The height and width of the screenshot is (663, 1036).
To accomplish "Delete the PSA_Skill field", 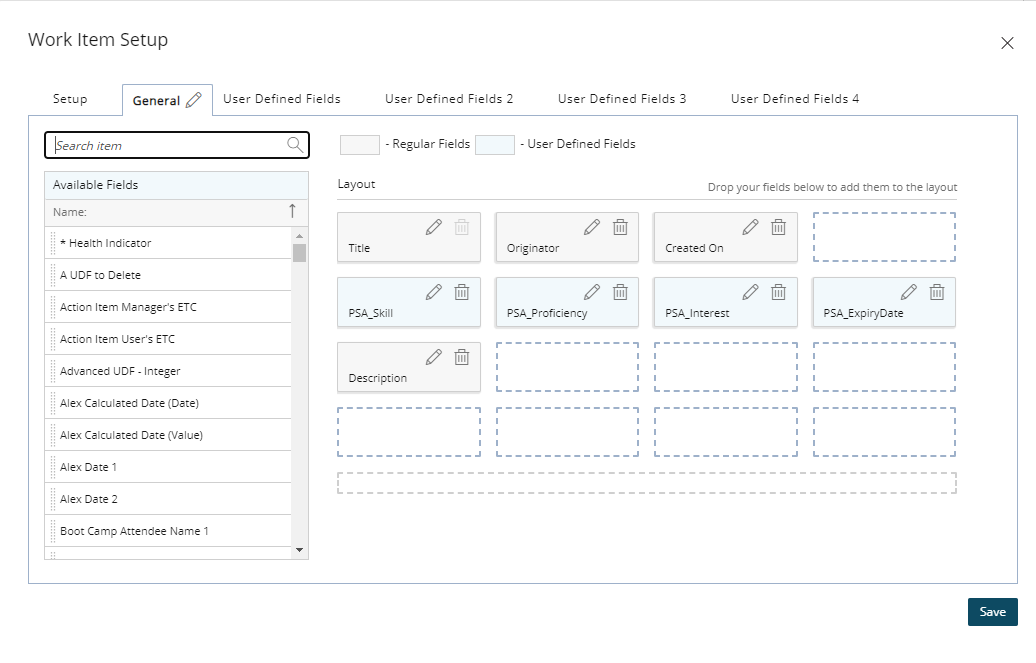I will 462,292.
